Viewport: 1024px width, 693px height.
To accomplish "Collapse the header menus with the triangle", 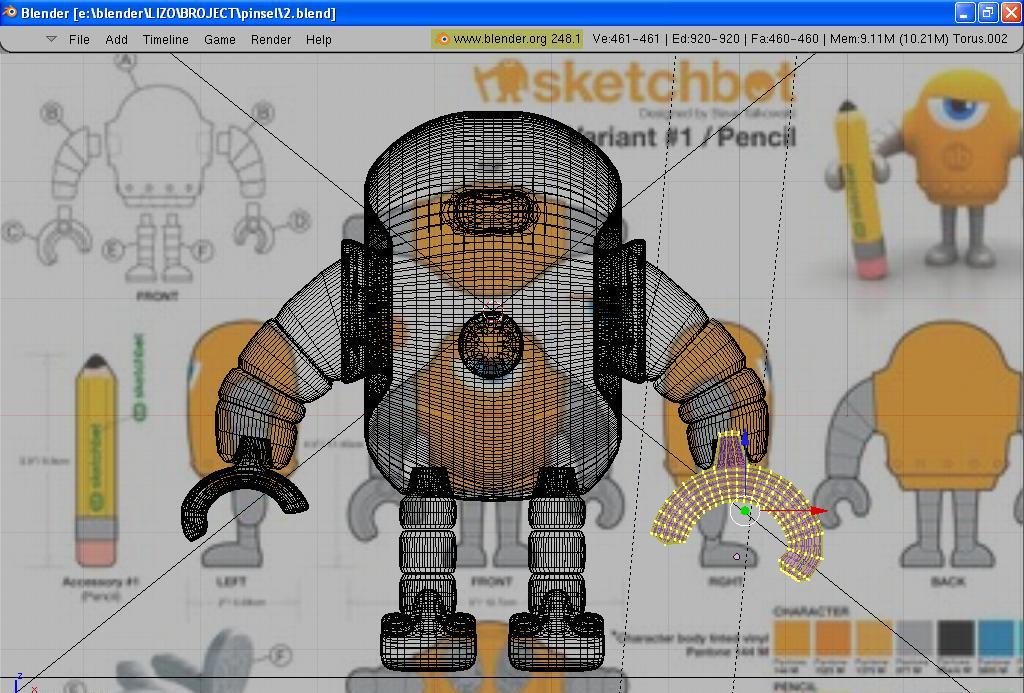I will (52, 39).
